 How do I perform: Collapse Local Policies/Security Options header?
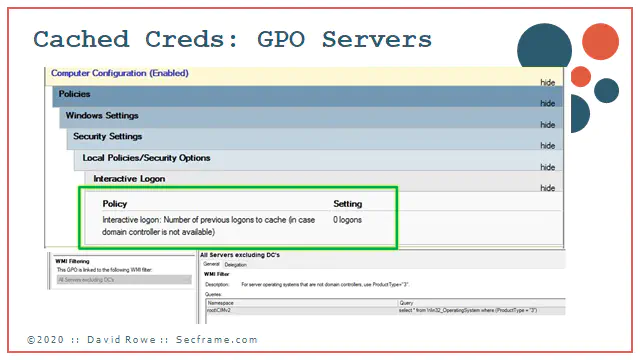(319, 160)
